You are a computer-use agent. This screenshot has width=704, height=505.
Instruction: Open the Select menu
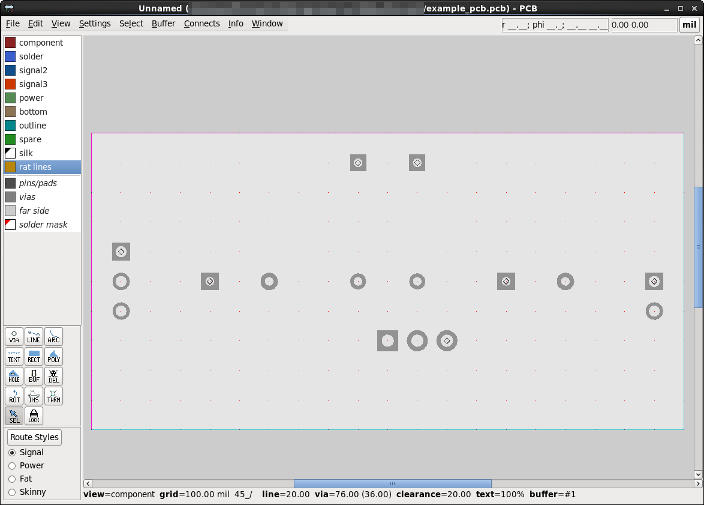(x=131, y=23)
